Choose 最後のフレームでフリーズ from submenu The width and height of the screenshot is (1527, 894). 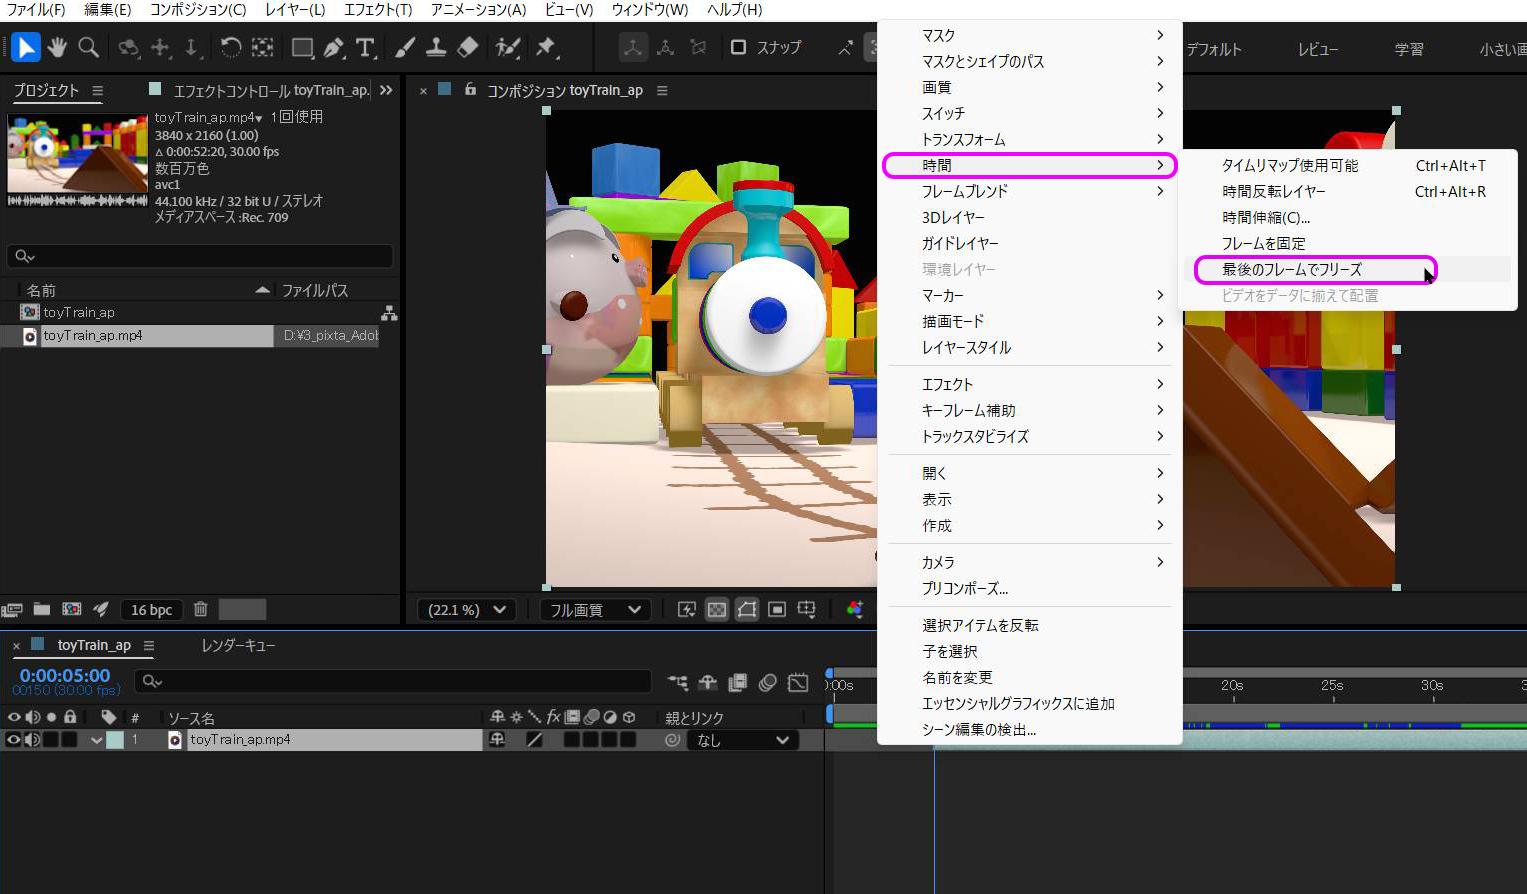pyautogui.click(x=1291, y=269)
